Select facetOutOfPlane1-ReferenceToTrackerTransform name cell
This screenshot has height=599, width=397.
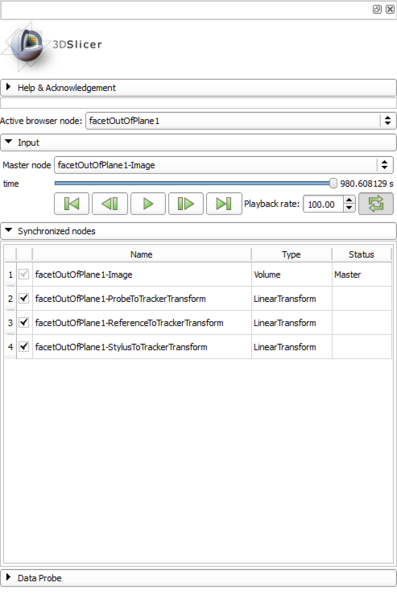pyautogui.click(x=142, y=323)
